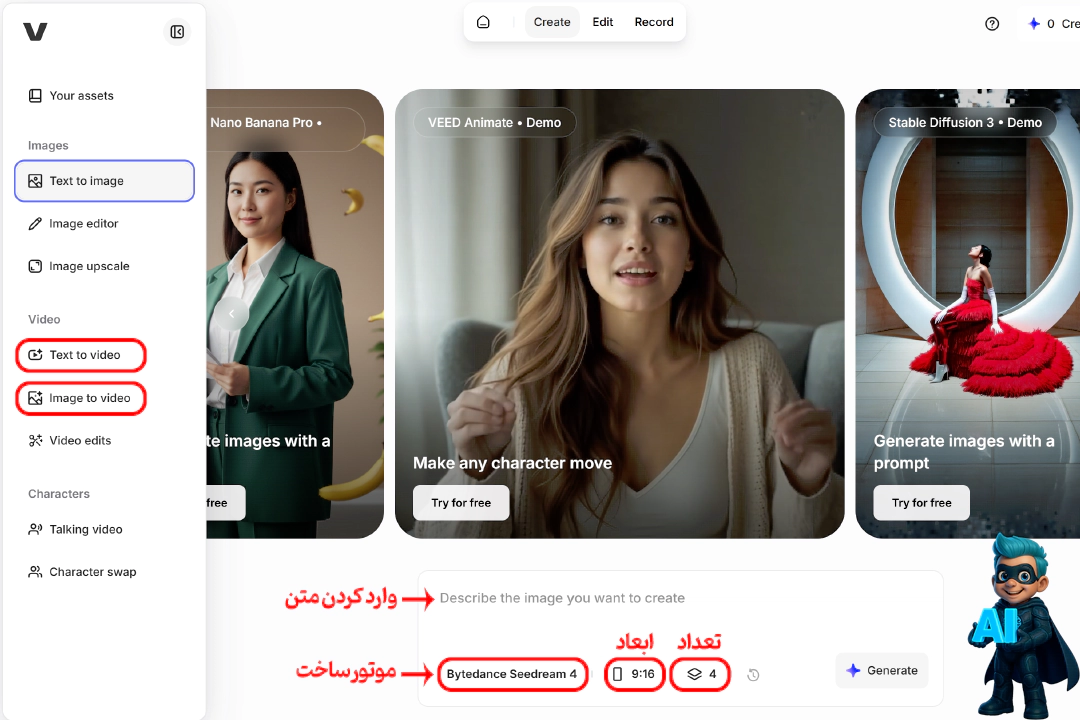Go to home icon in top bar
This screenshot has width=1080, height=720.
click(483, 22)
